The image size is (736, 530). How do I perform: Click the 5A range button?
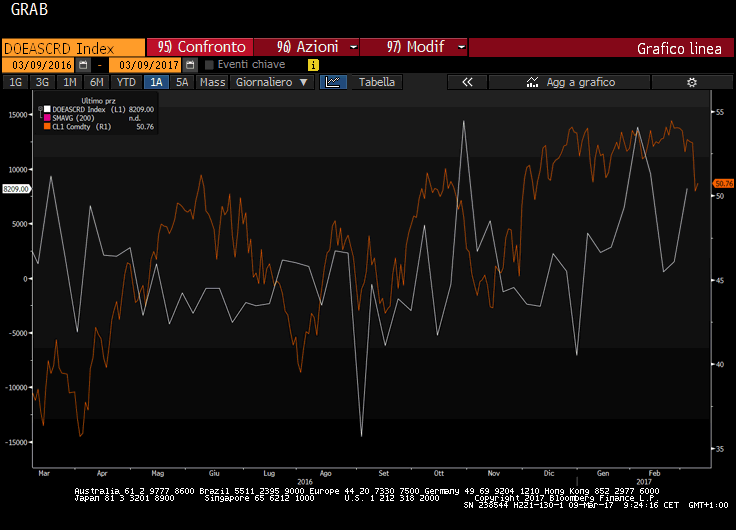[x=182, y=82]
